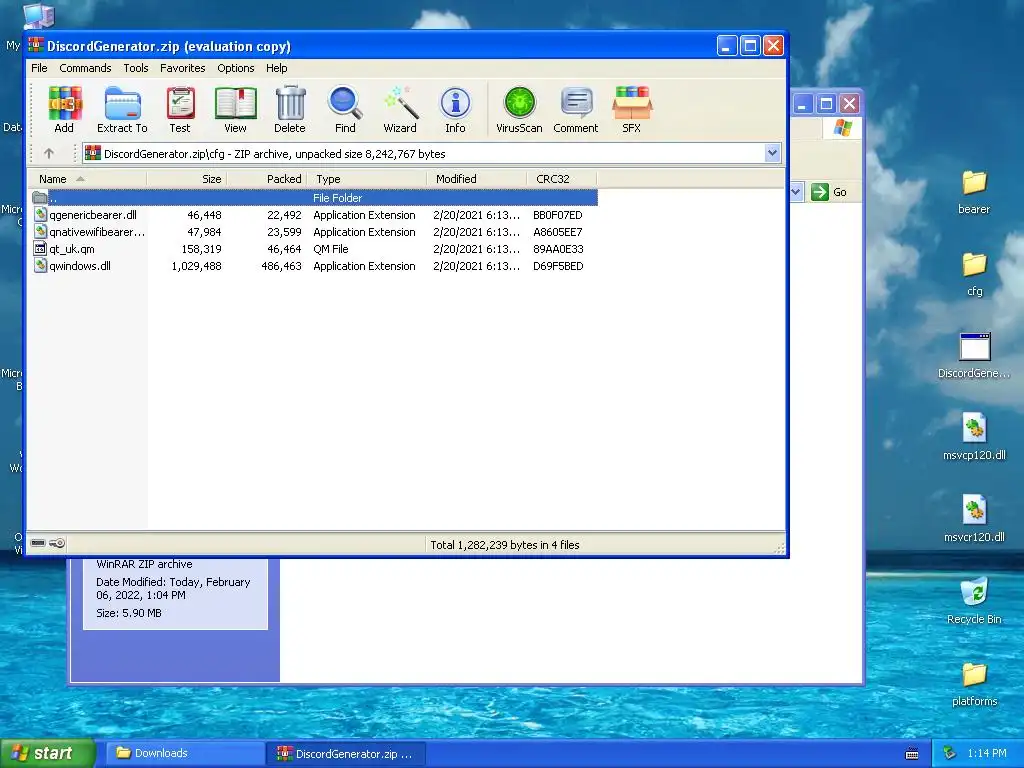Open the Recycle Bin

[974, 601]
